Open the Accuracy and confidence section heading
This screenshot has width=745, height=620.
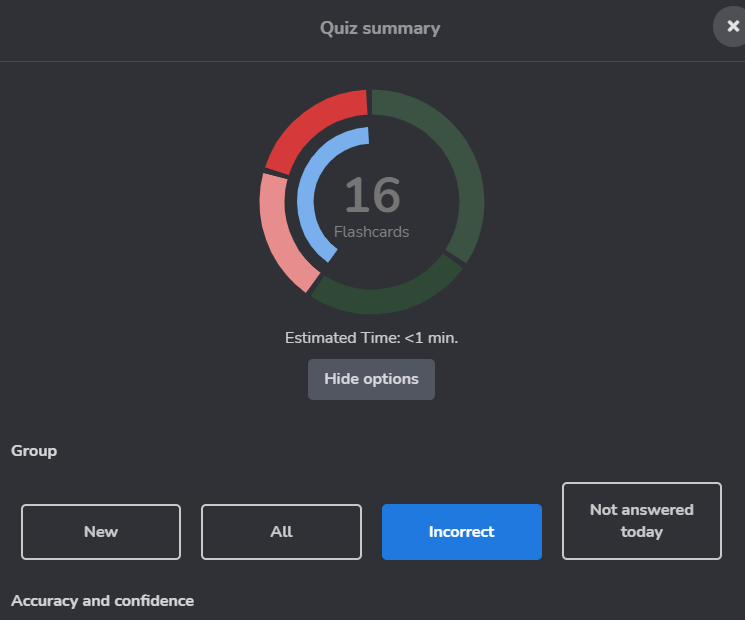click(x=102, y=601)
